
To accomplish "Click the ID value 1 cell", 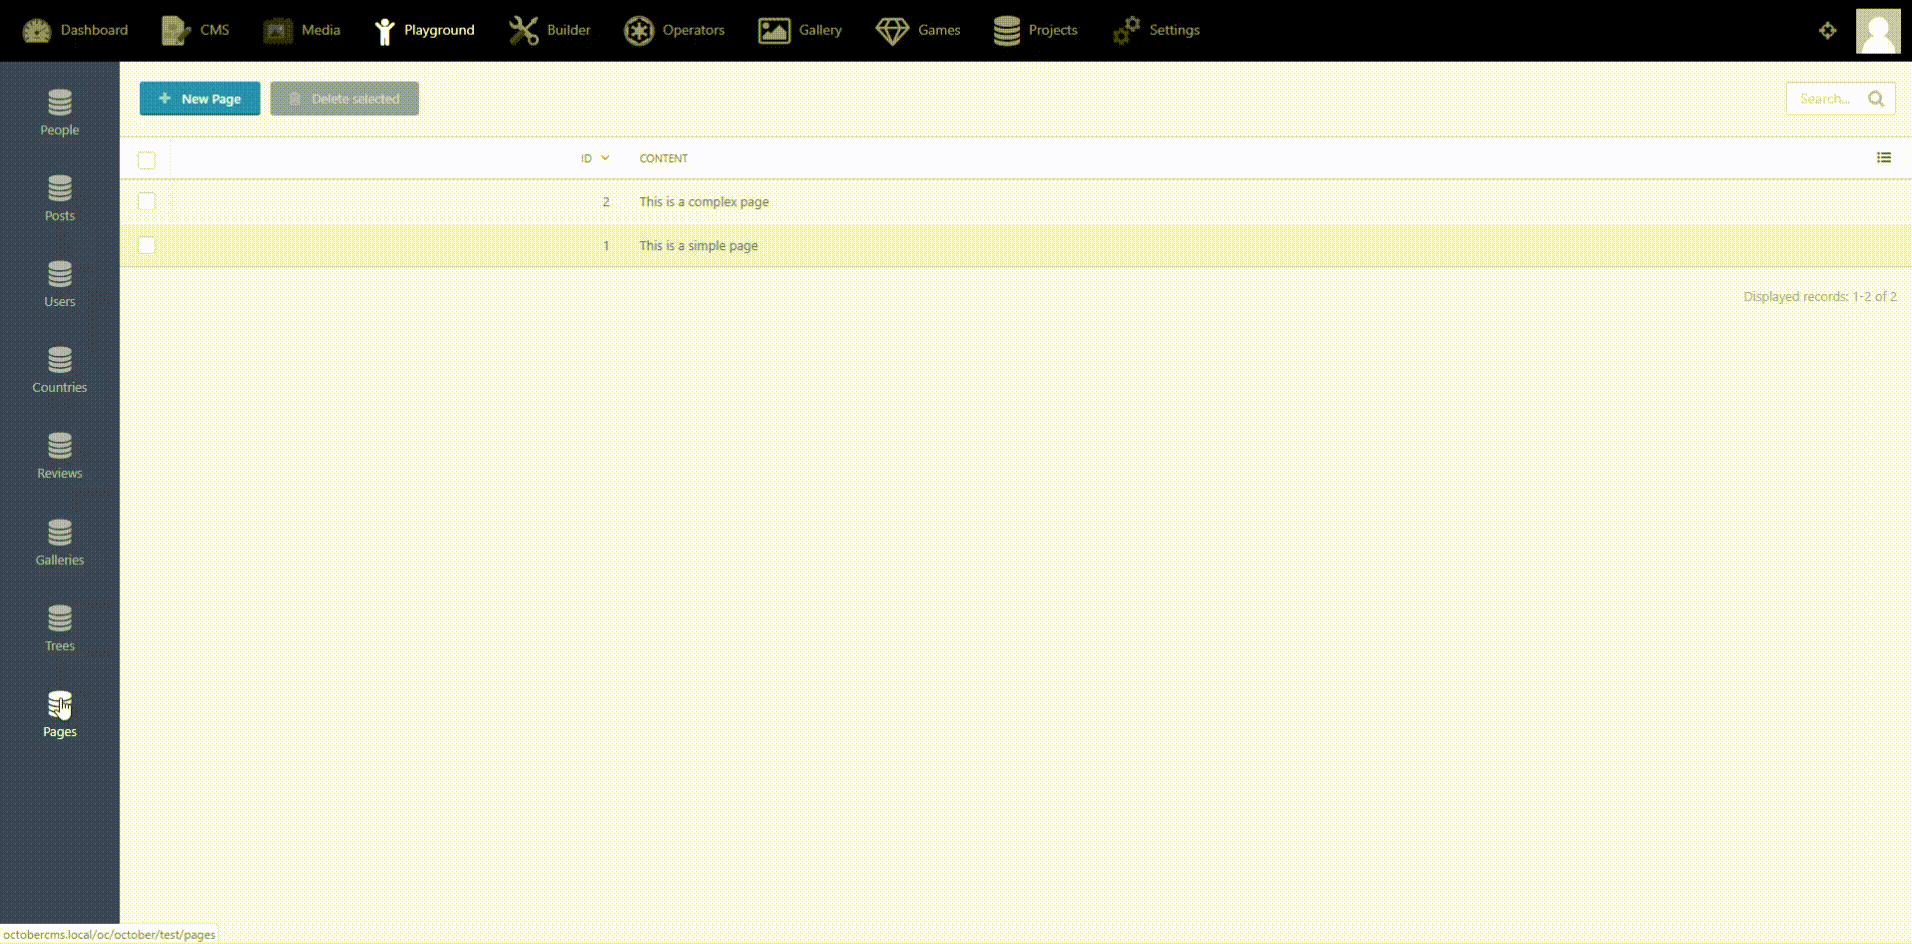I will coord(606,246).
